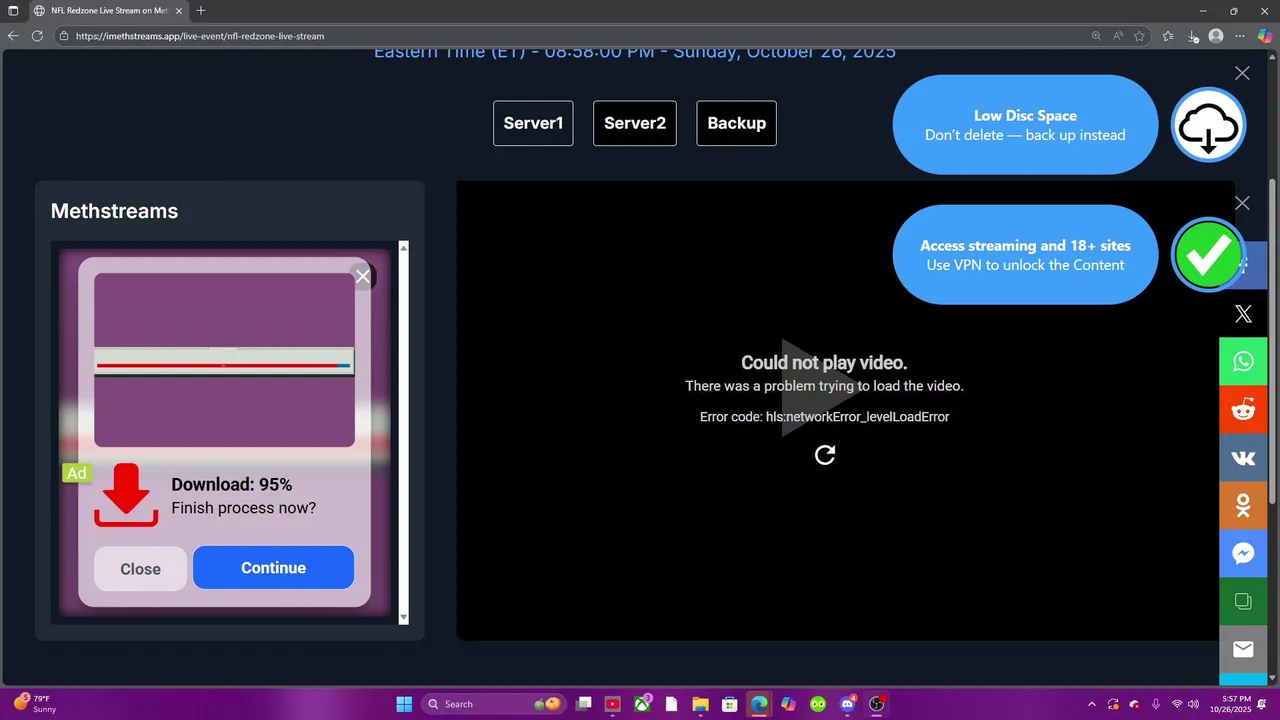1280x720 pixels.
Task: Click the cloud download icon
Action: [1208, 125]
